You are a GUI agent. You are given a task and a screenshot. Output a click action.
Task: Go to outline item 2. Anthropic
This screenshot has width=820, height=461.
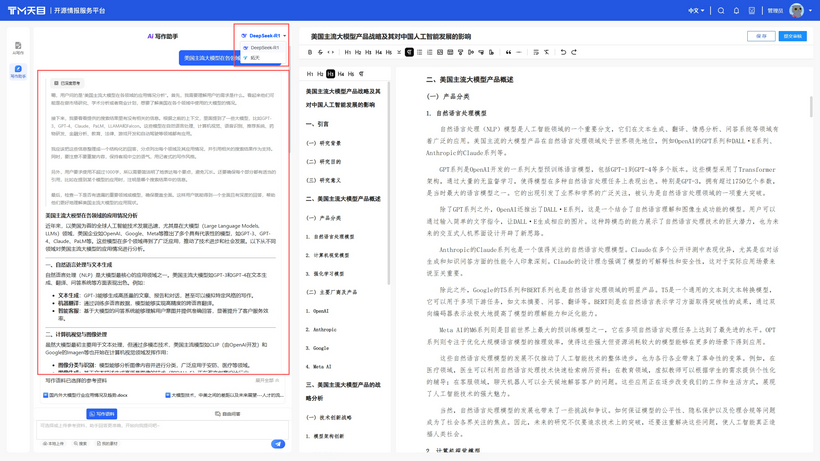click(321, 330)
